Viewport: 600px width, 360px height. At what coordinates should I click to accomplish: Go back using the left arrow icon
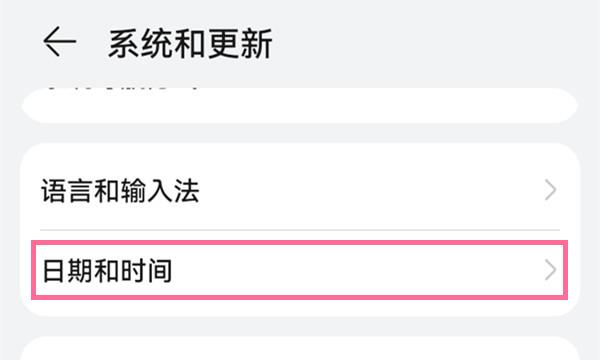tap(60, 41)
